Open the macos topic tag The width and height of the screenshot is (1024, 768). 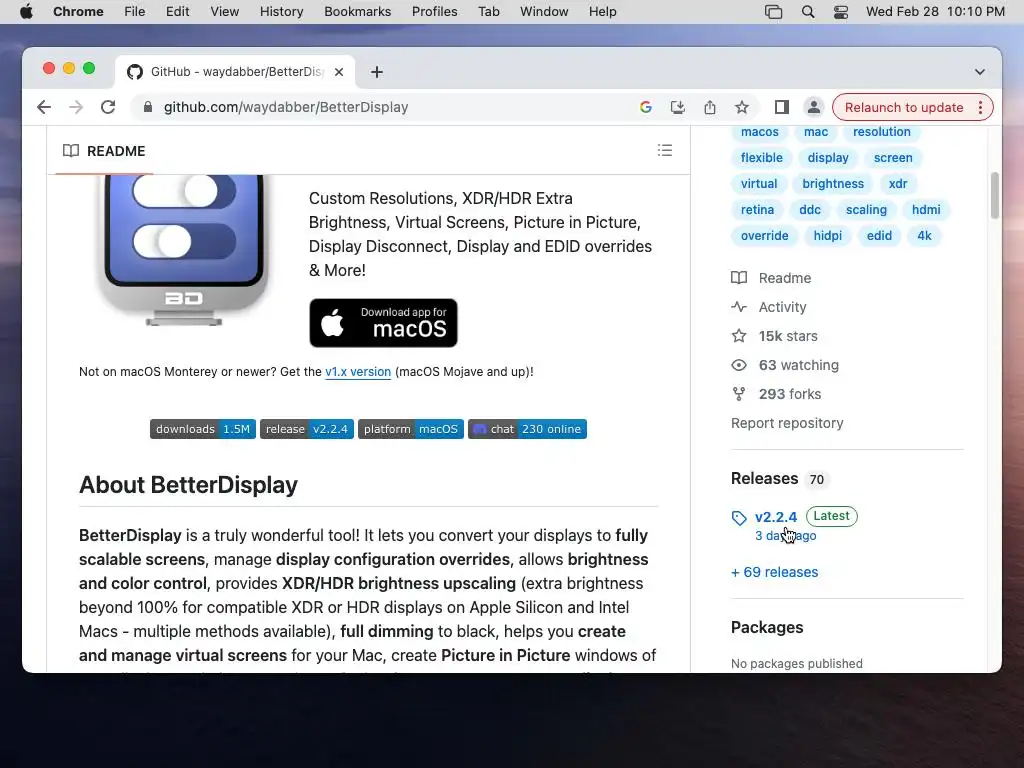coord(760,132)
